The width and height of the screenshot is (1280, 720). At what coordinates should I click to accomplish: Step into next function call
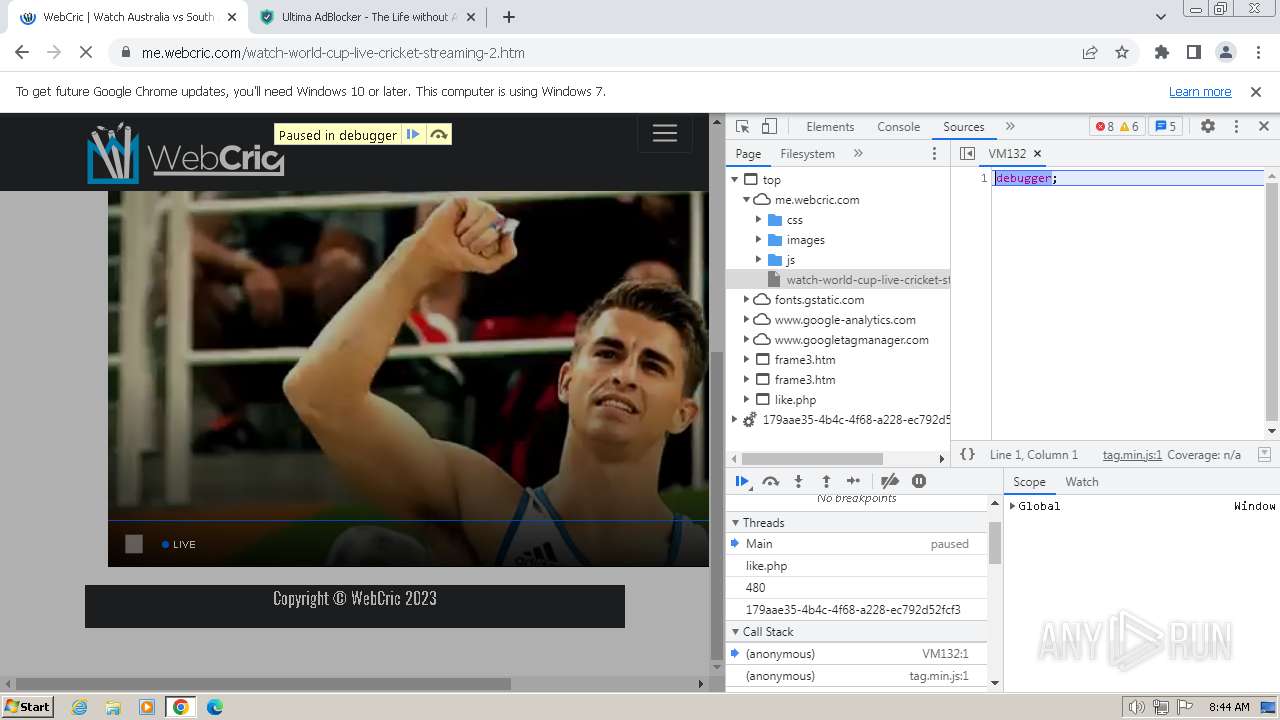798,481
